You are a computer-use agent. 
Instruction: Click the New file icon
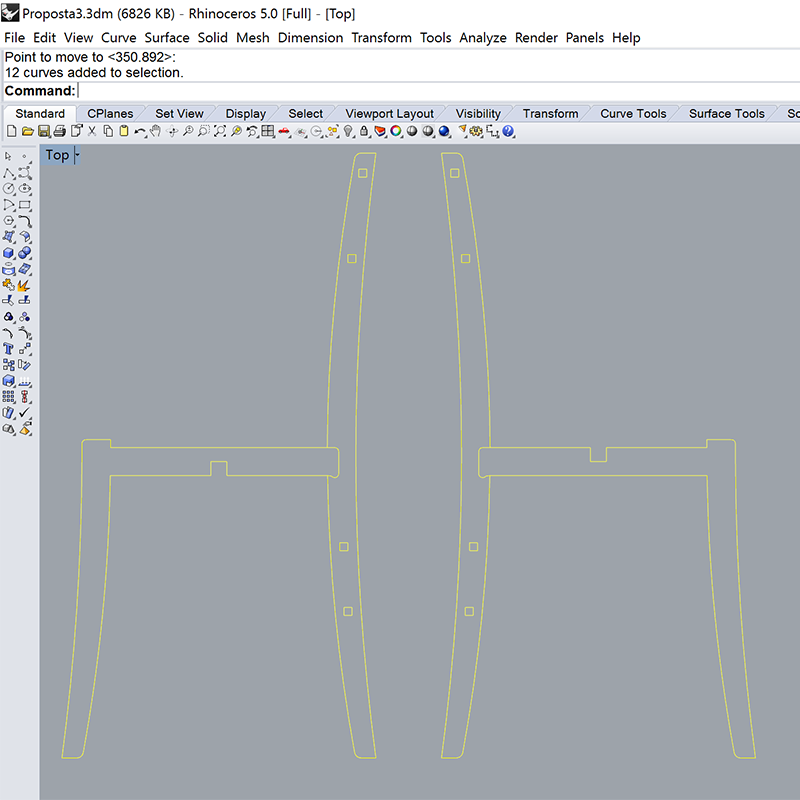[11, 131]
